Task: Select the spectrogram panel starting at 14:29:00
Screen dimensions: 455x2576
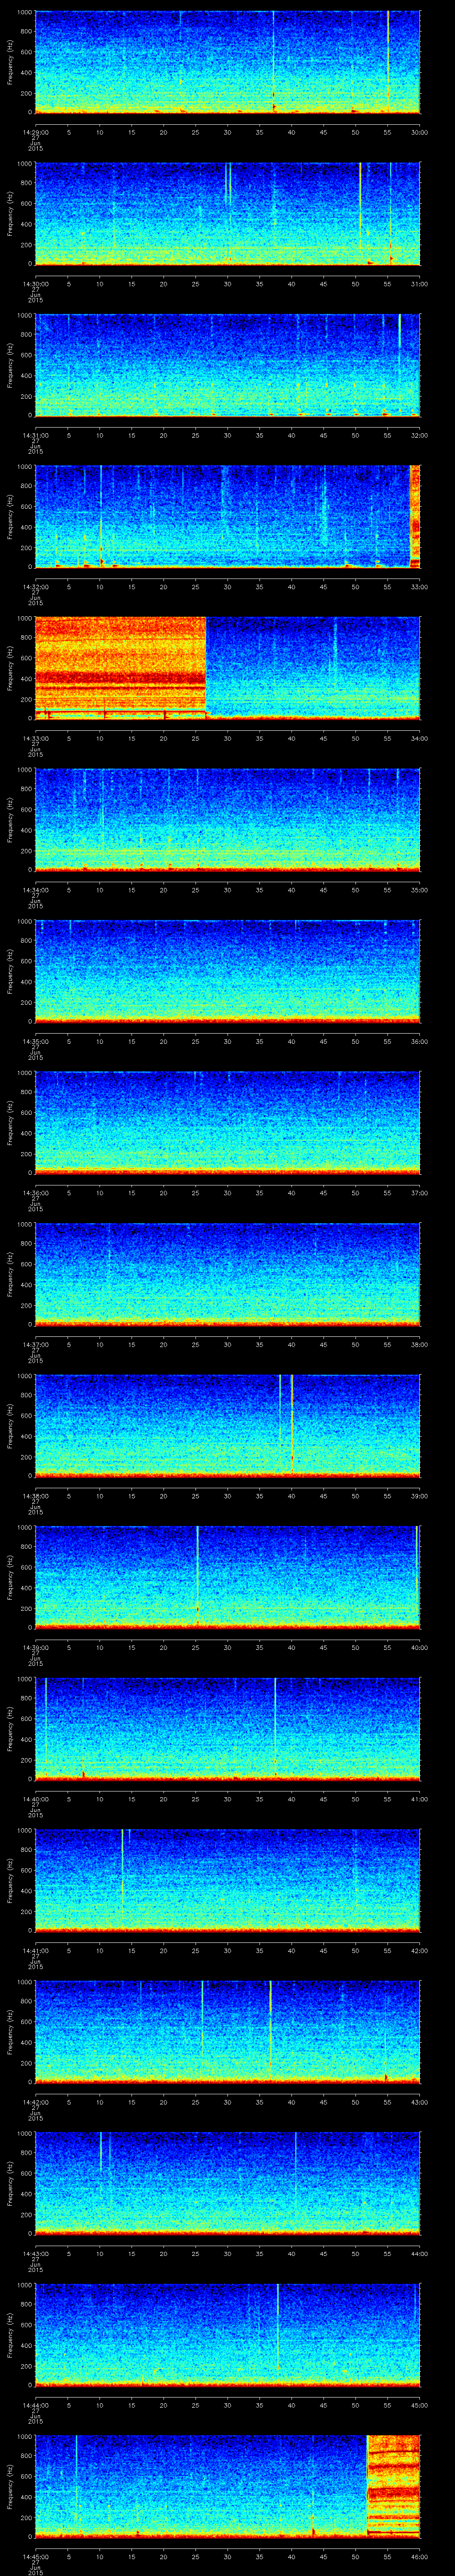Action: tap(227, 62)
